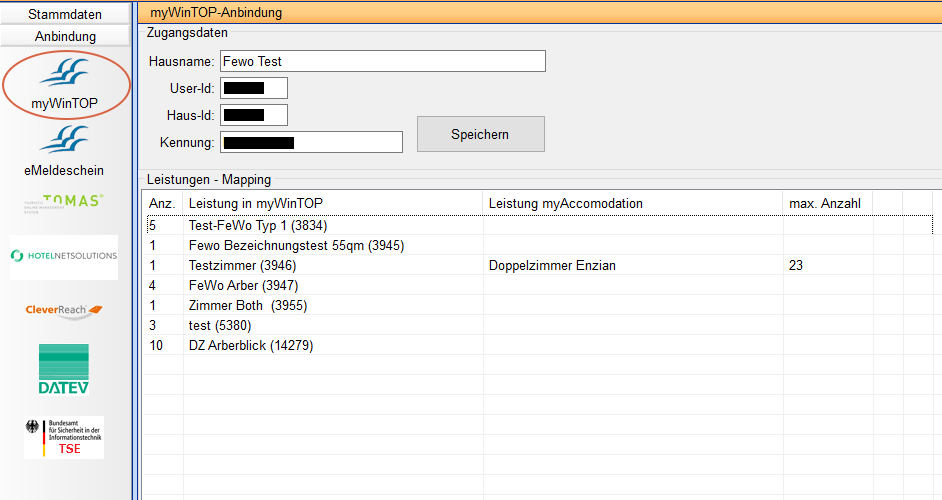The width and height of the screenshot is (942, 500).
Task: Click the HotelNetSolutions logo
Action: click(64, 256)
